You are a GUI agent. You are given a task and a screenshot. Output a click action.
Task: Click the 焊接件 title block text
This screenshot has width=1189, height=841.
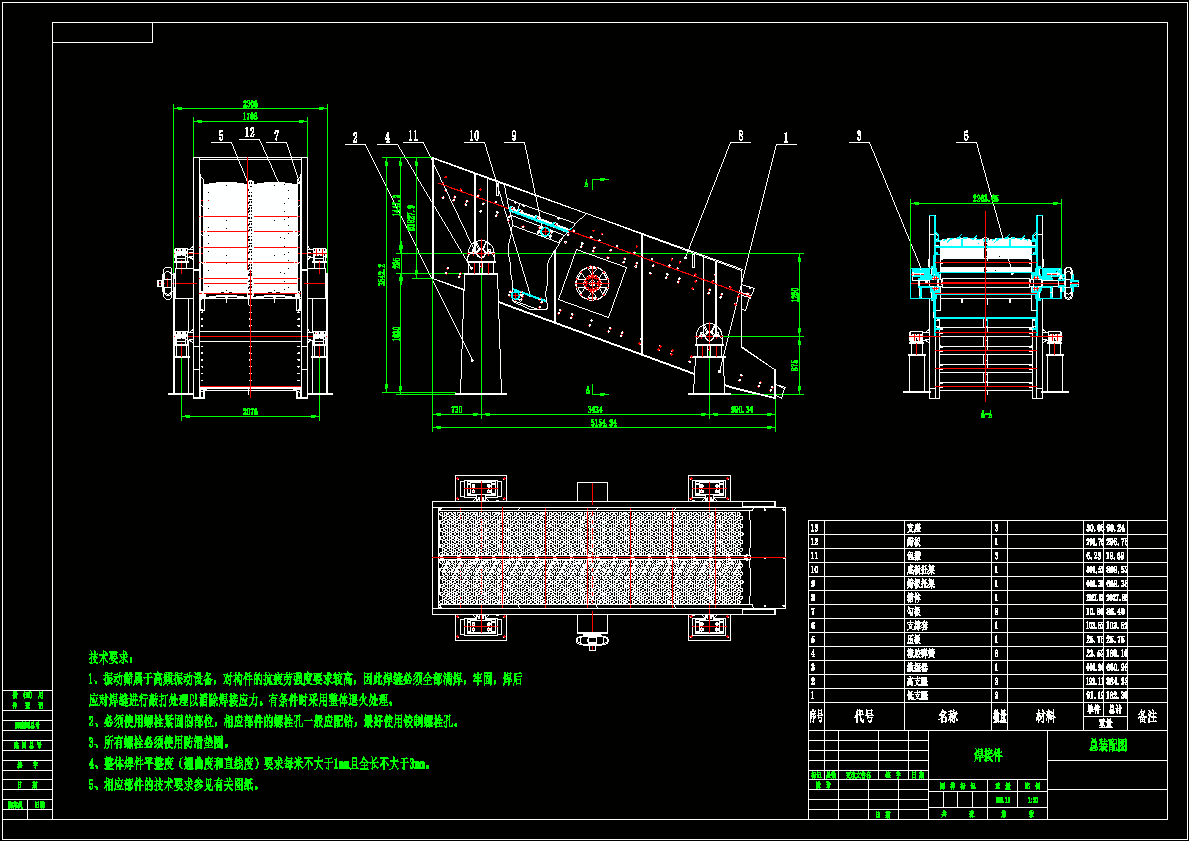click(987, 755)
